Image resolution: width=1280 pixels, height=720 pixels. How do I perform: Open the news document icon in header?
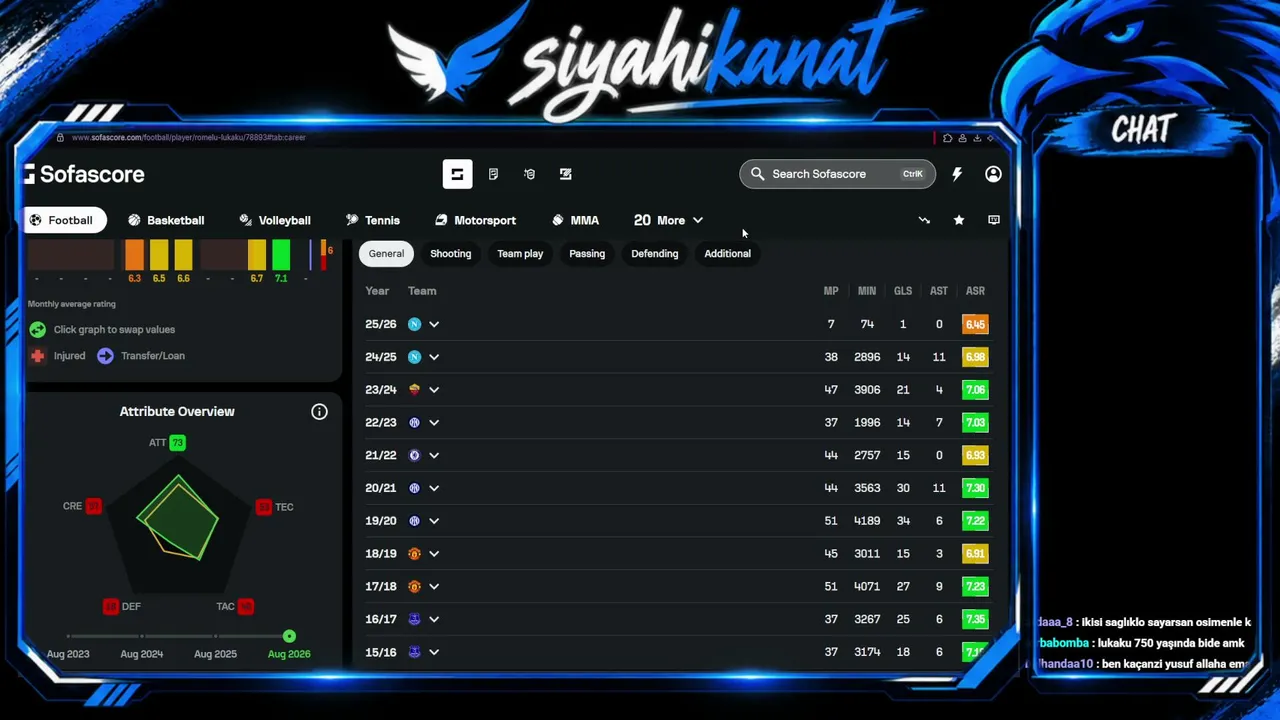493,174
